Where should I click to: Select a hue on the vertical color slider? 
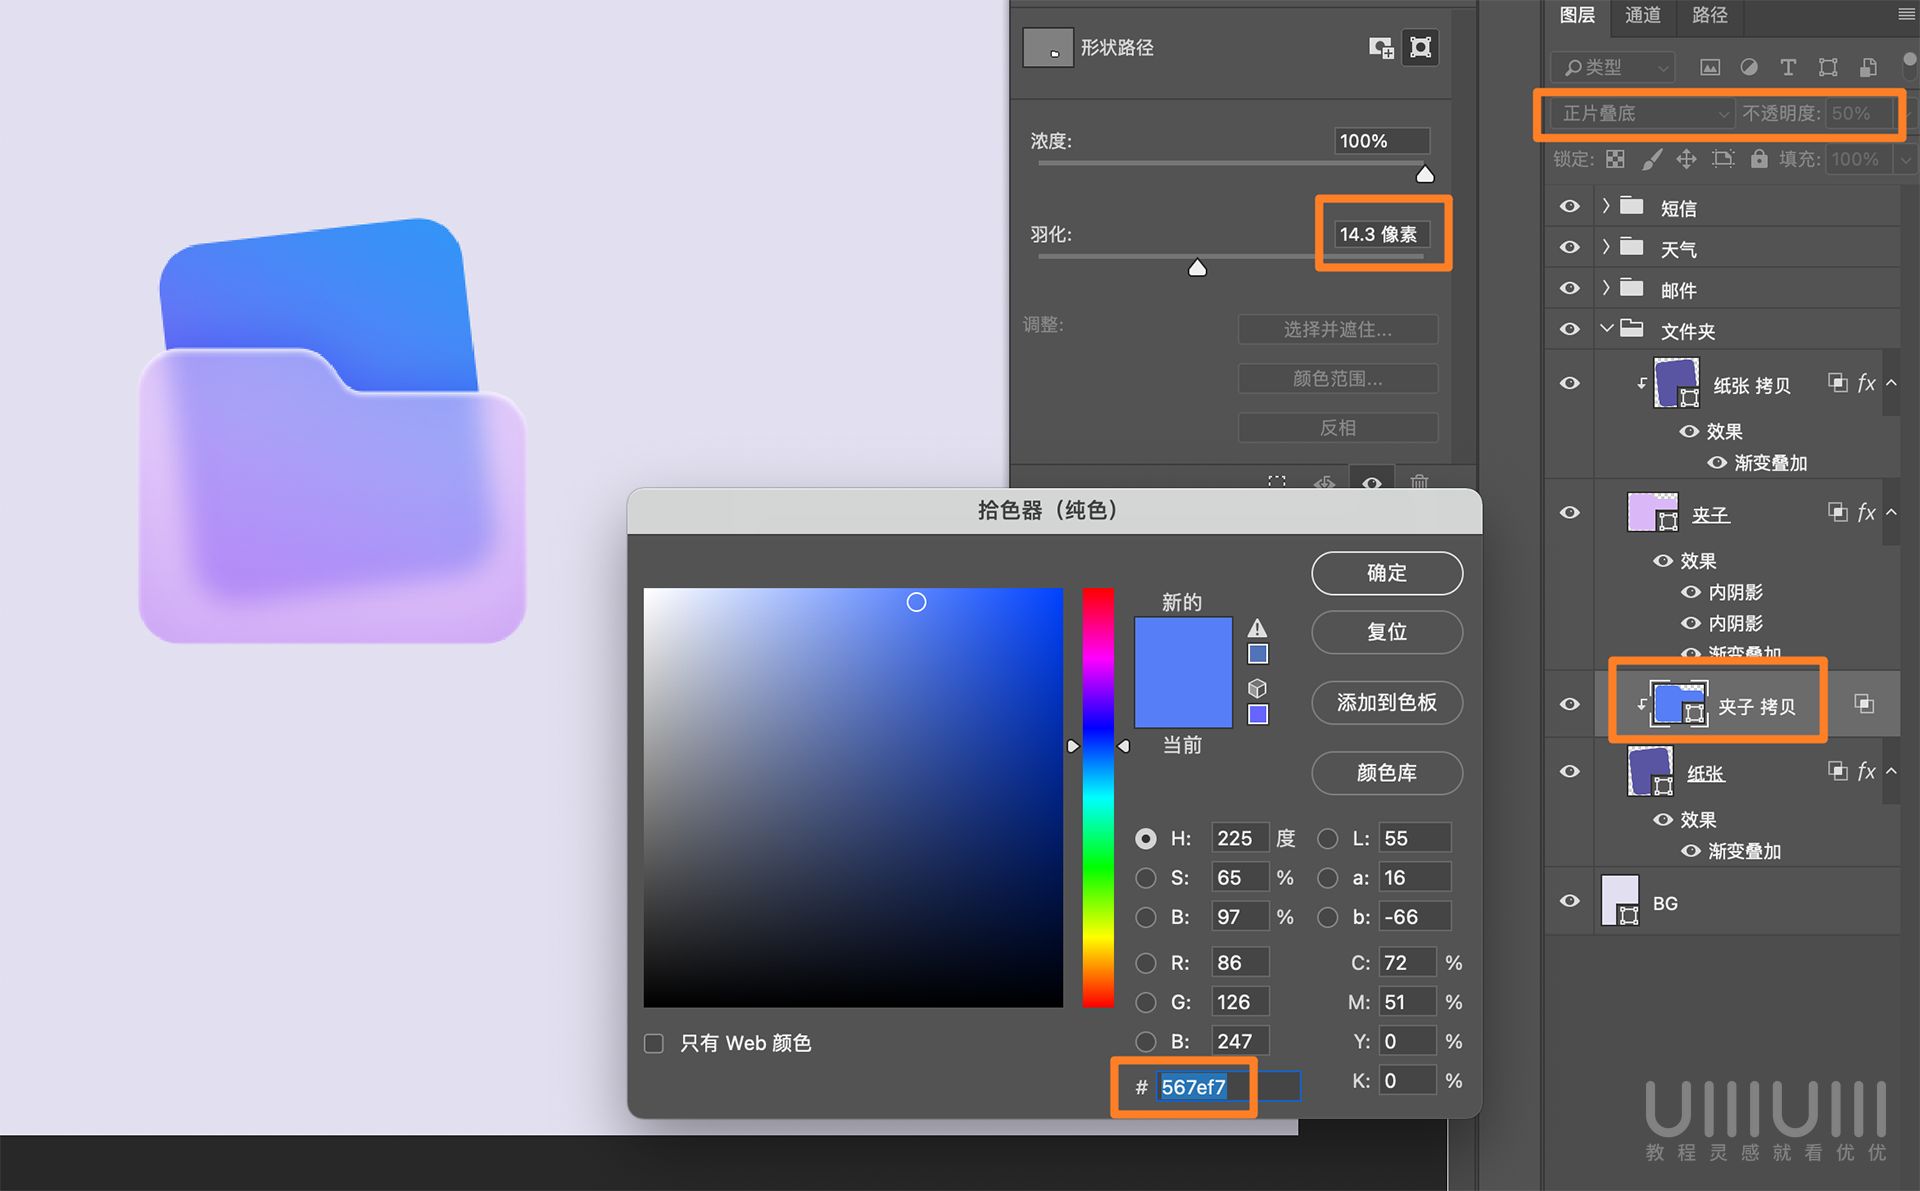pos(1097,800)
